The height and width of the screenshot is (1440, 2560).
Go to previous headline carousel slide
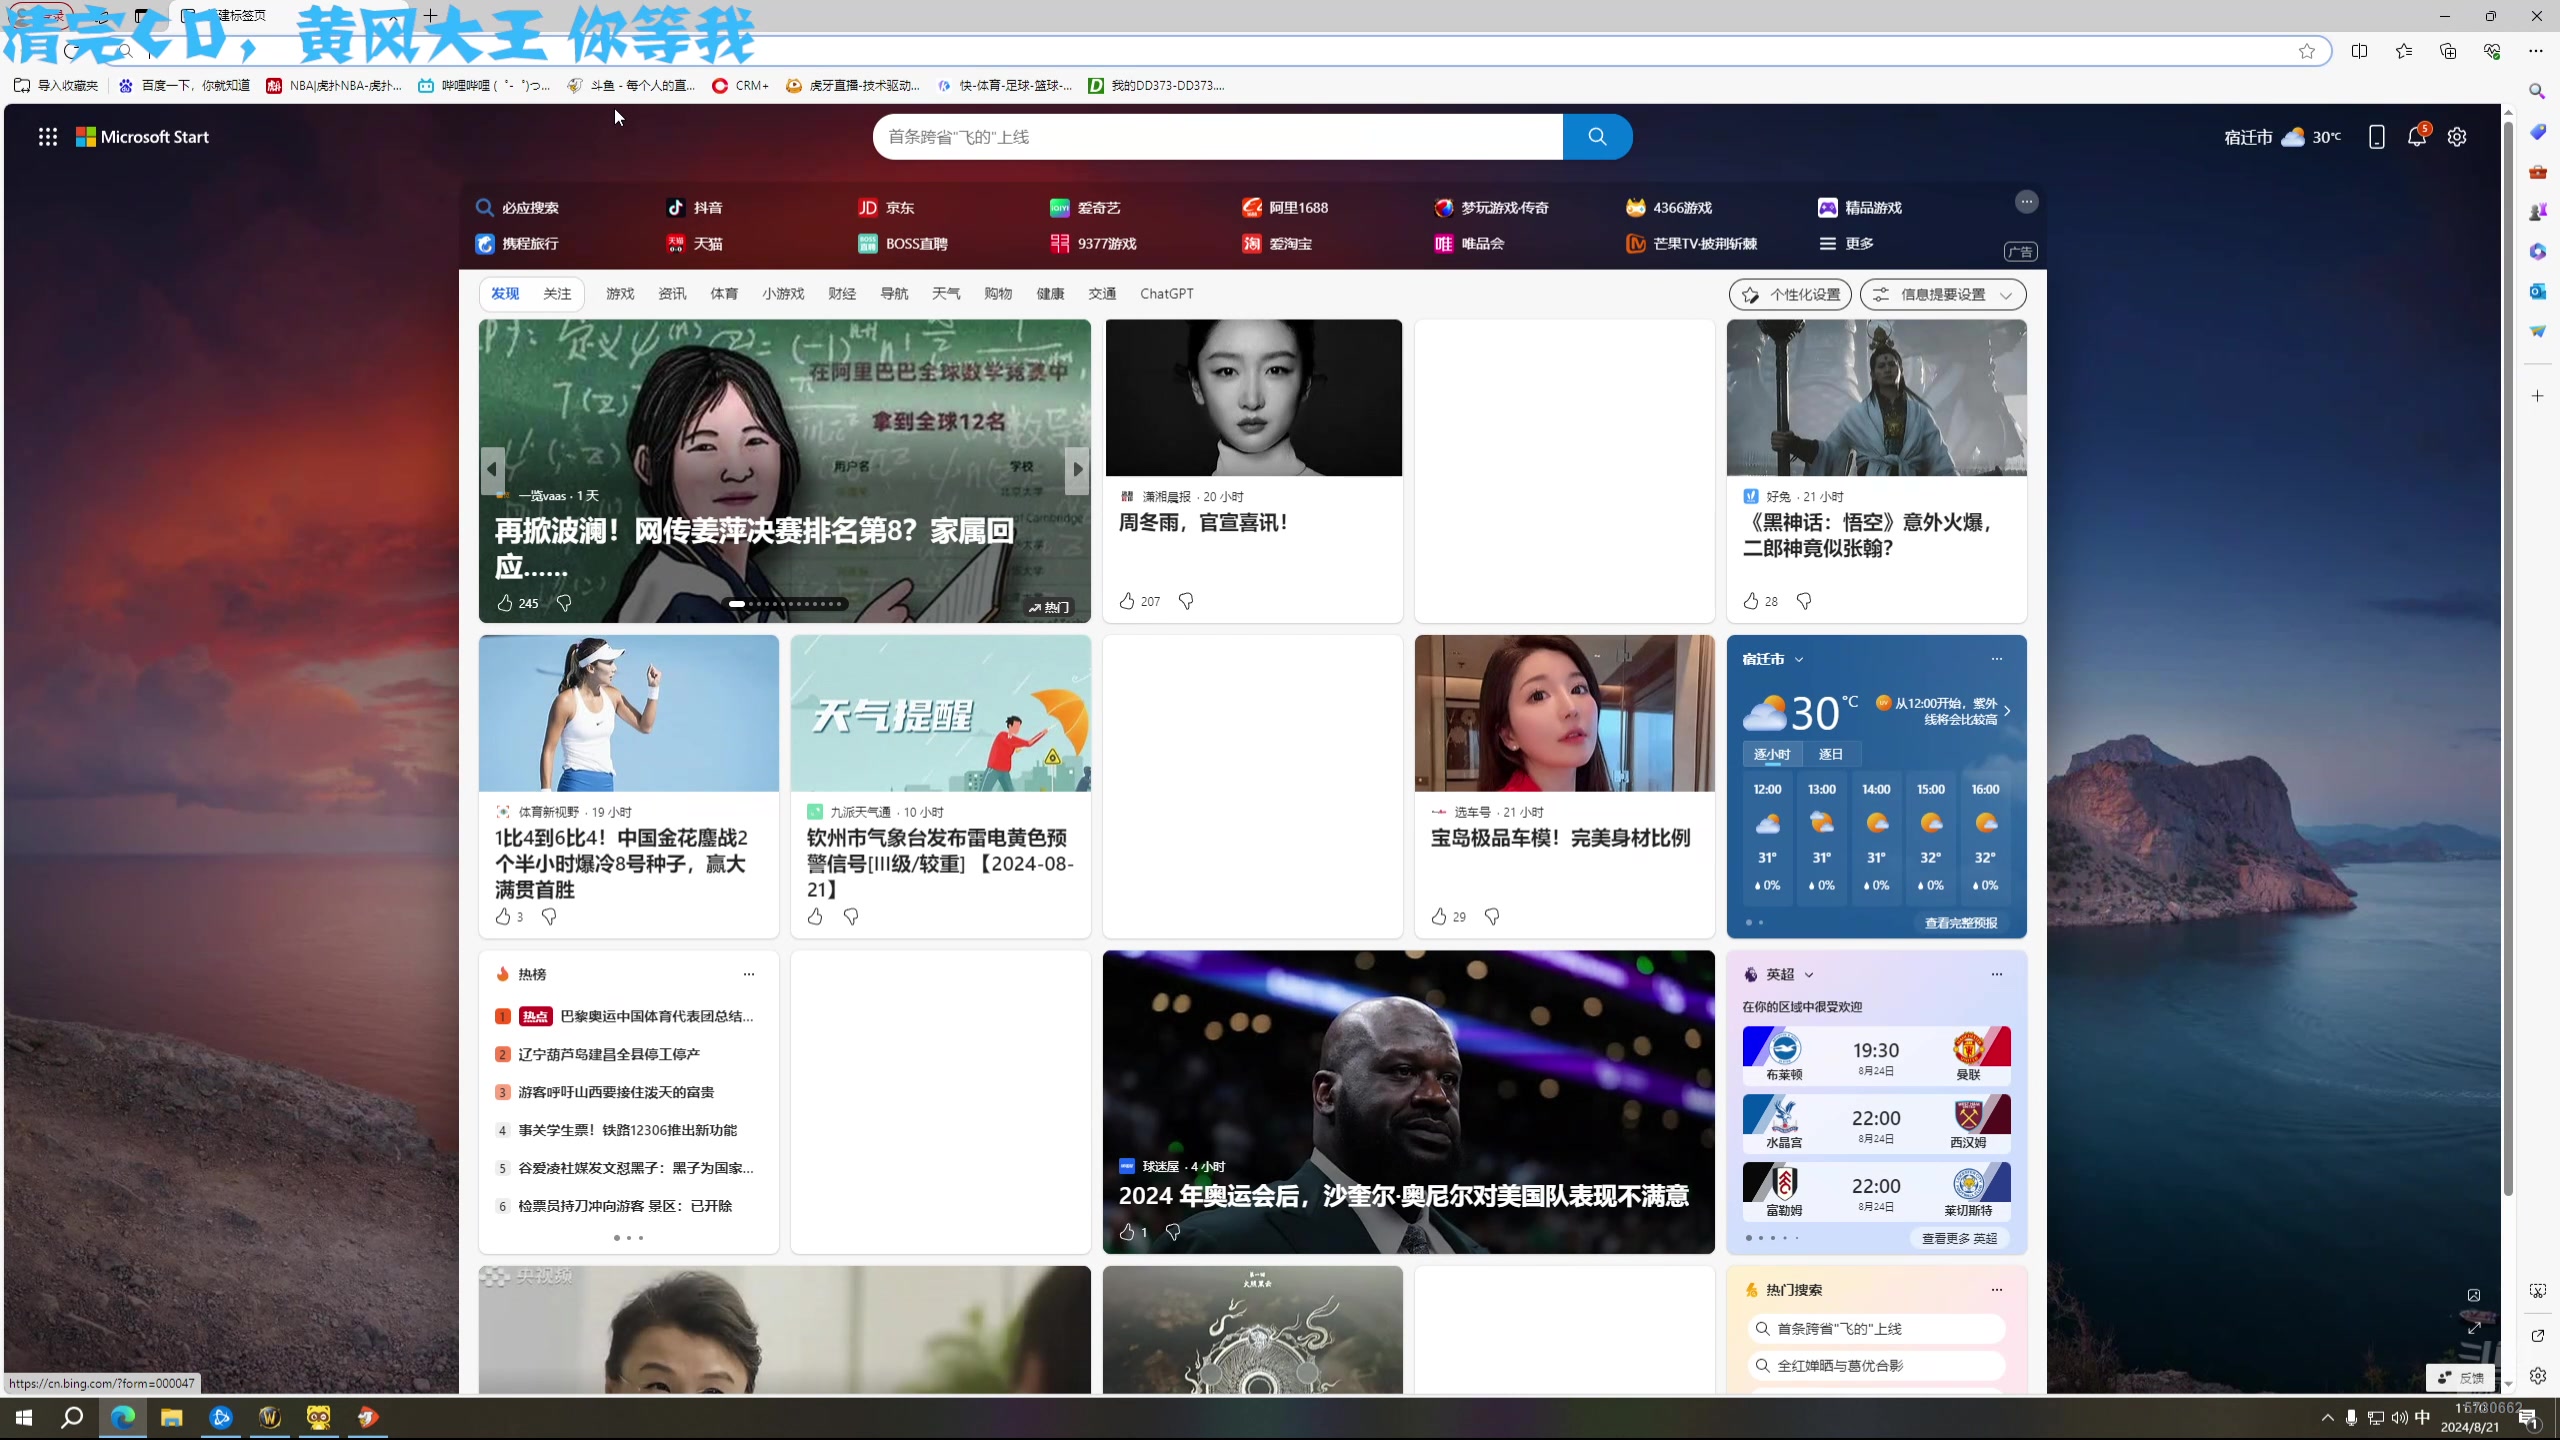pyautogui.click(x=491, y=469)
